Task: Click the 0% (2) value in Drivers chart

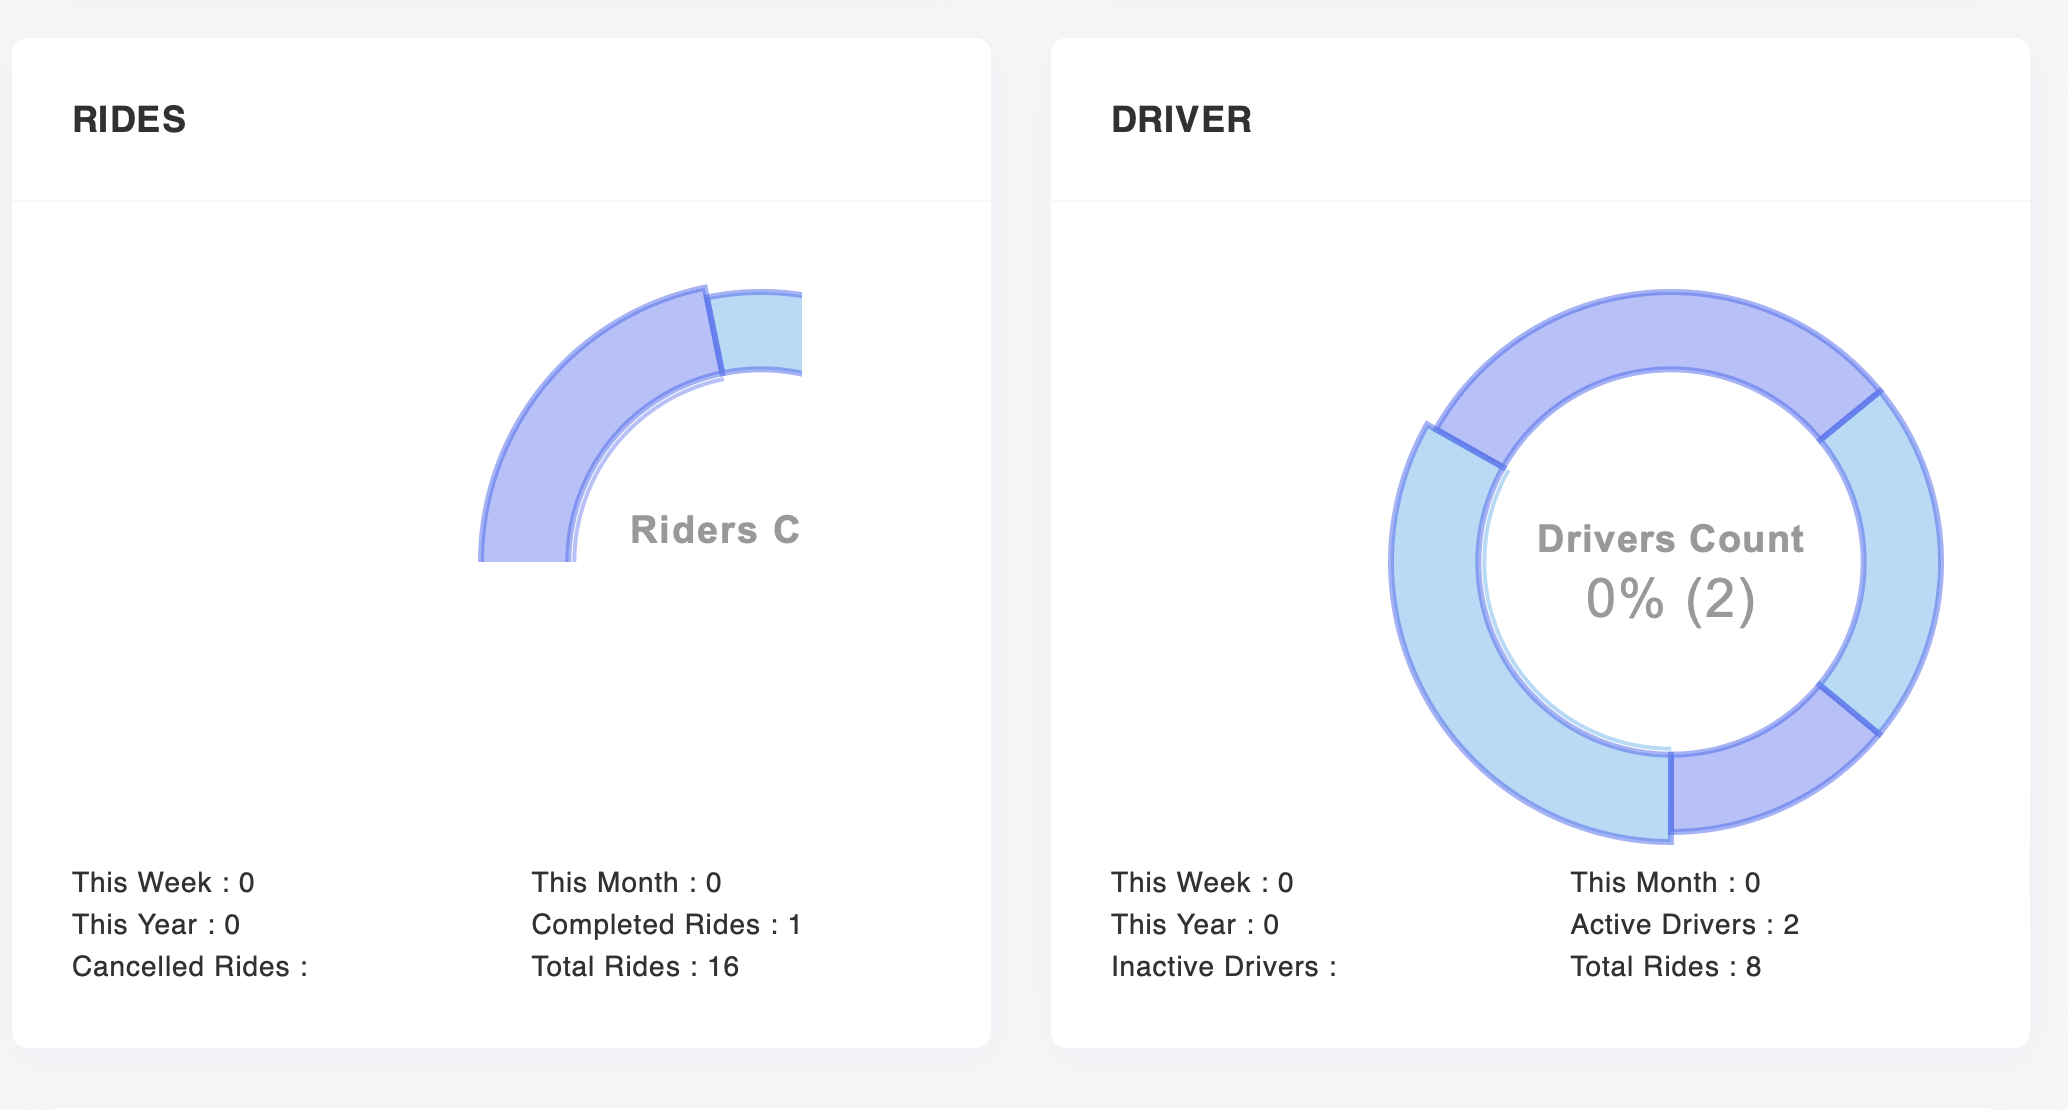Action: coord(1670,599)
